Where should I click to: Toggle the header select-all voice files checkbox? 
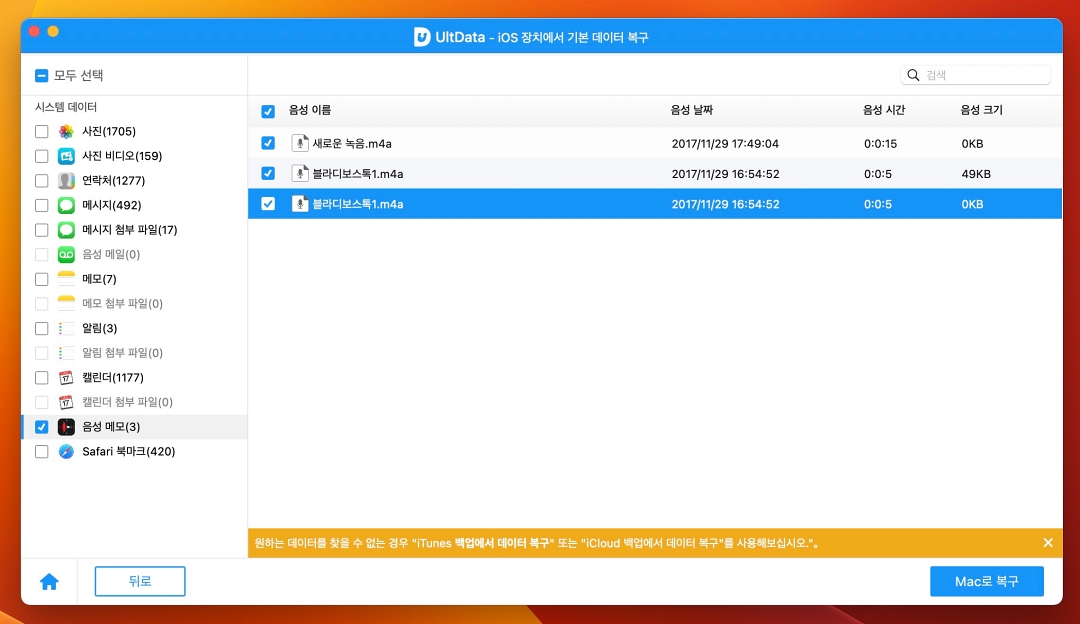268,111
